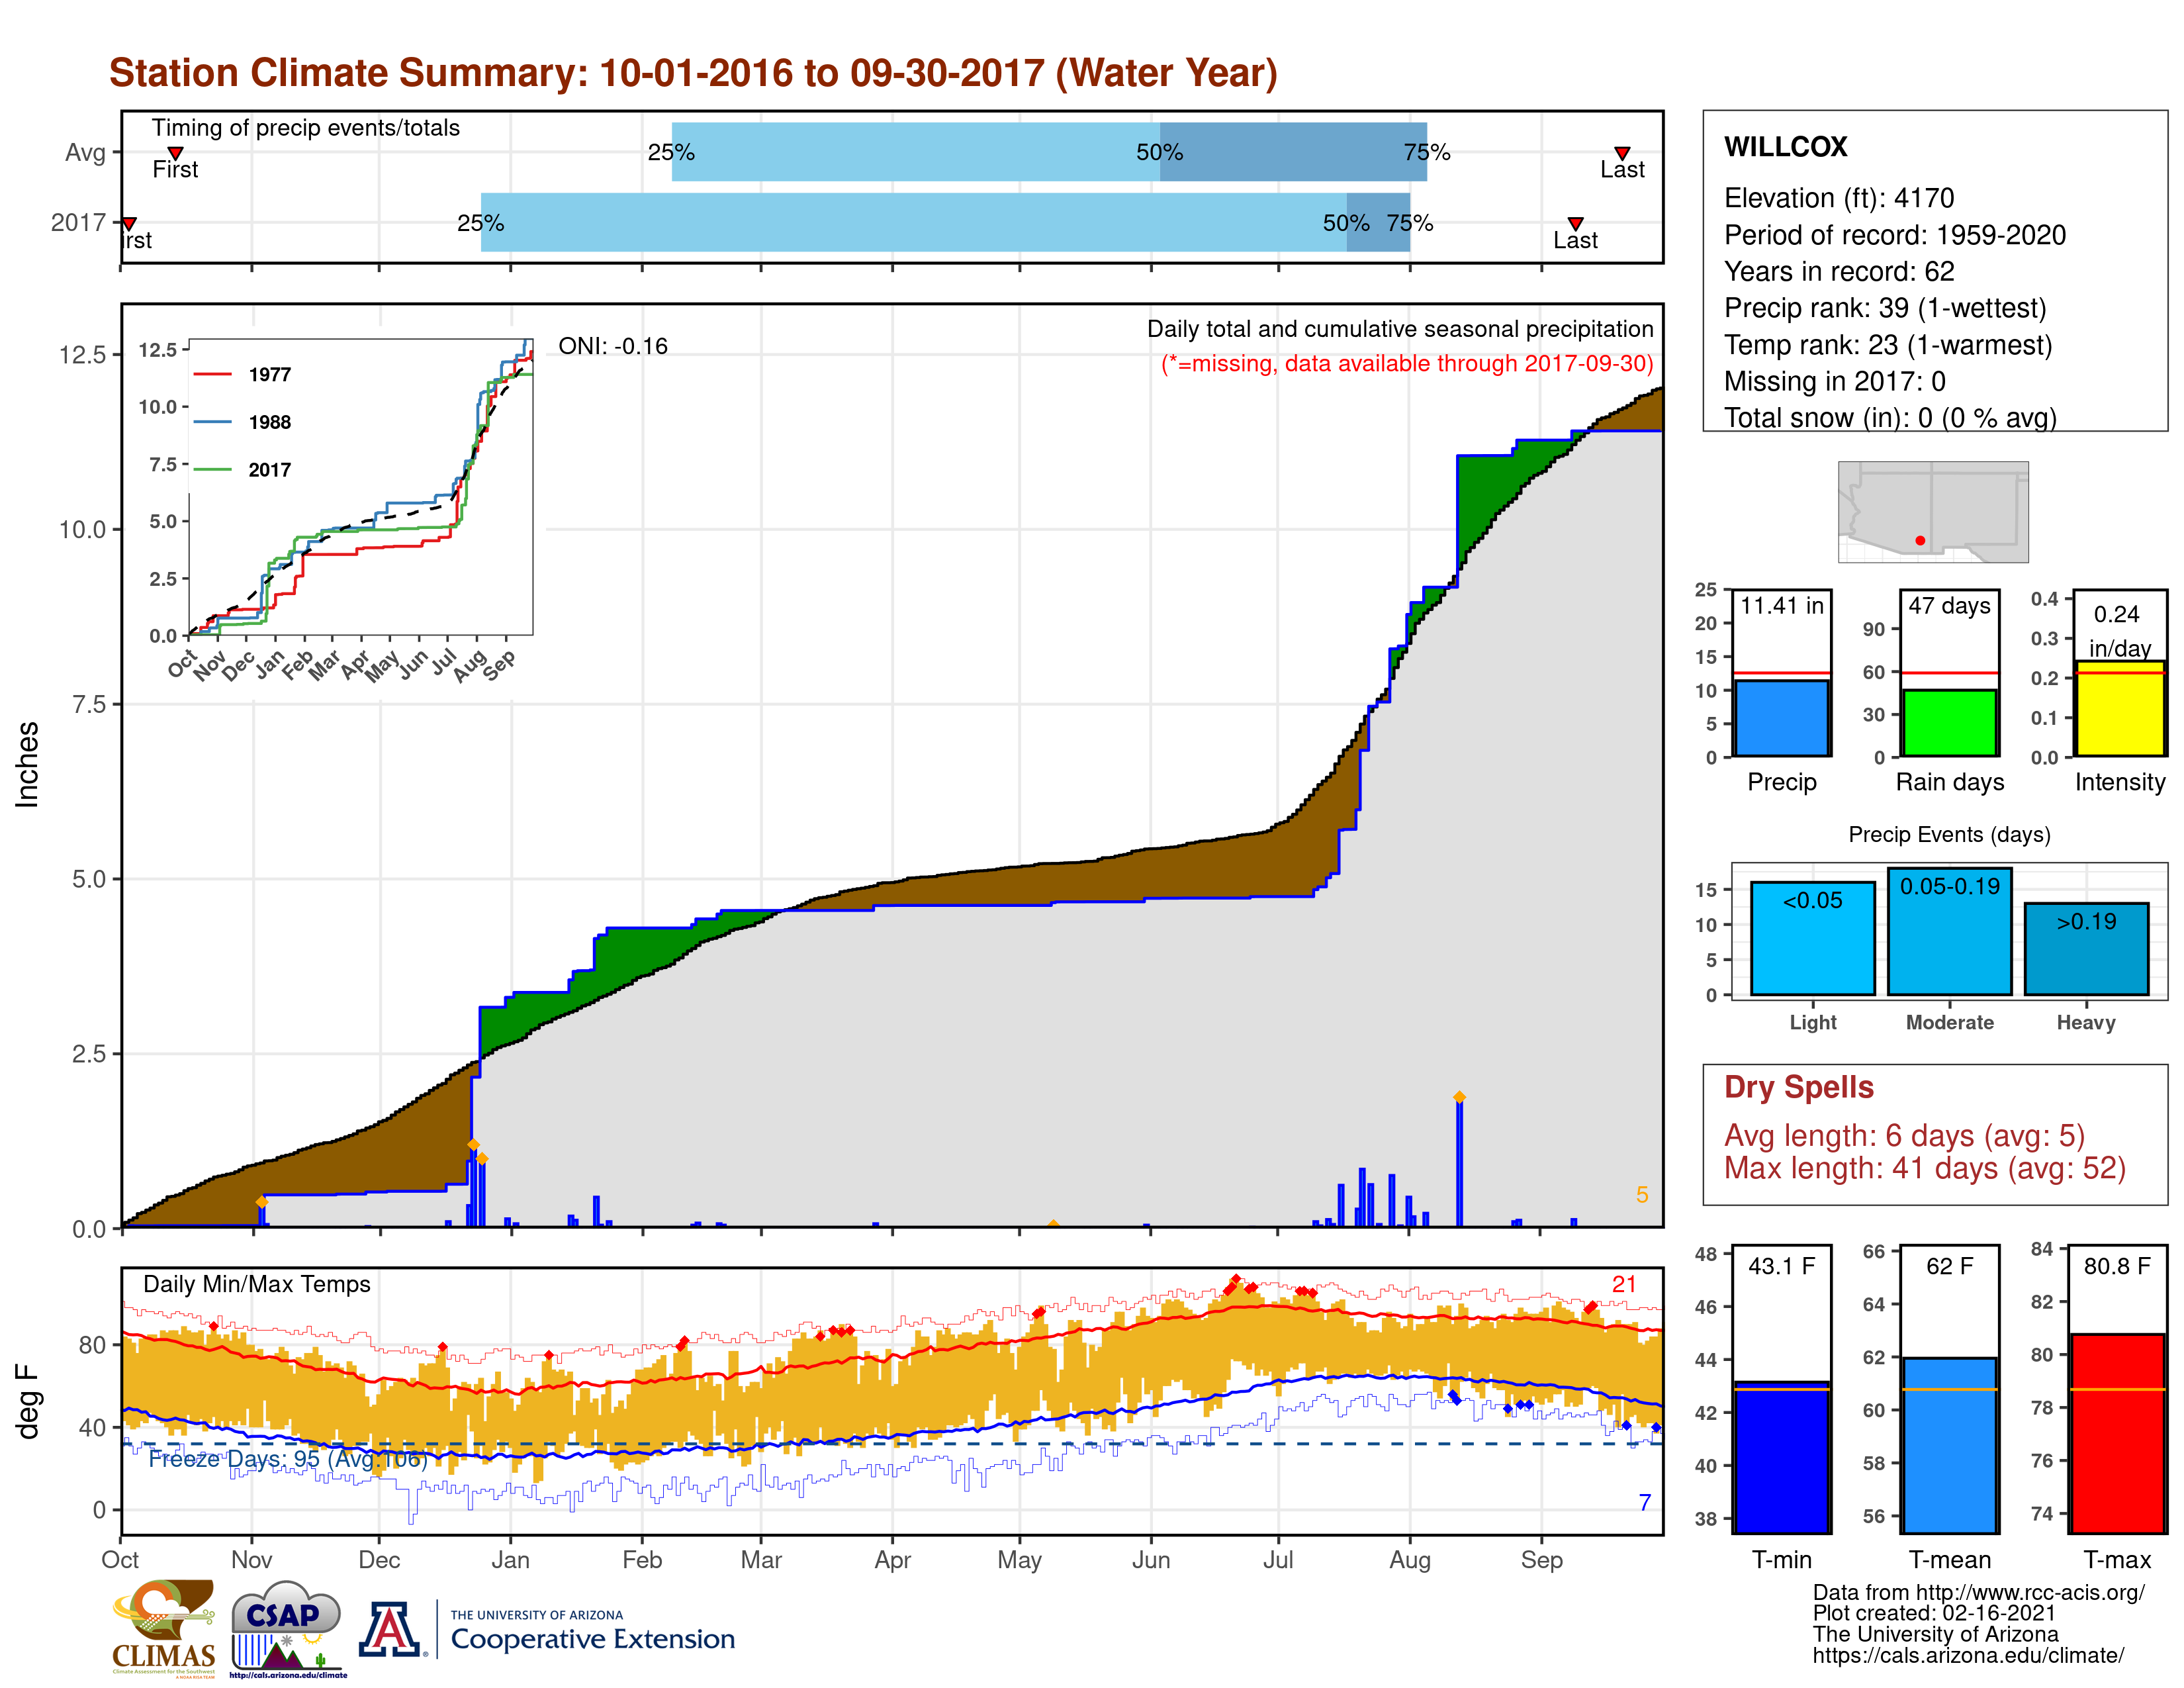
Task: Click the Station Climate Summary title
Action: coord(693,73)
